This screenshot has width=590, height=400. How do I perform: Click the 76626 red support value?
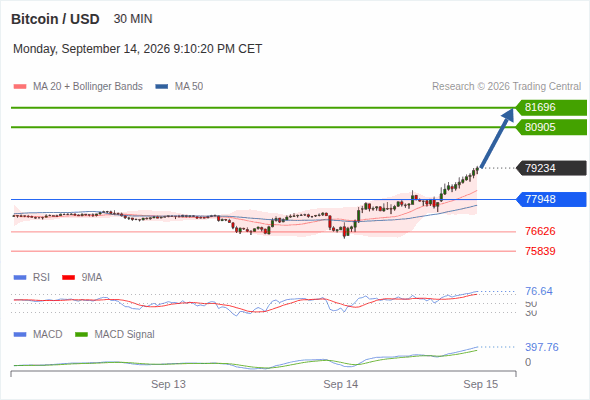point(540,231)
